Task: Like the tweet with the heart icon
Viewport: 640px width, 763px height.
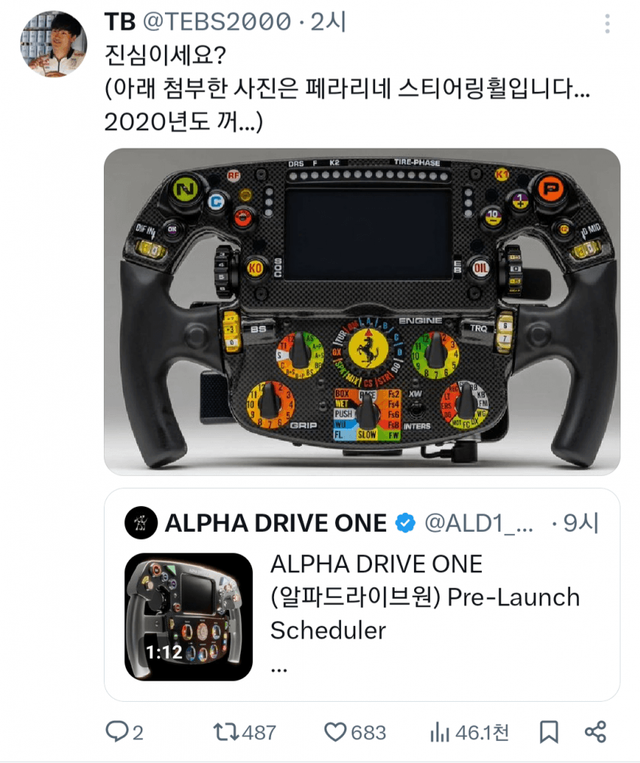Action: 355,732
